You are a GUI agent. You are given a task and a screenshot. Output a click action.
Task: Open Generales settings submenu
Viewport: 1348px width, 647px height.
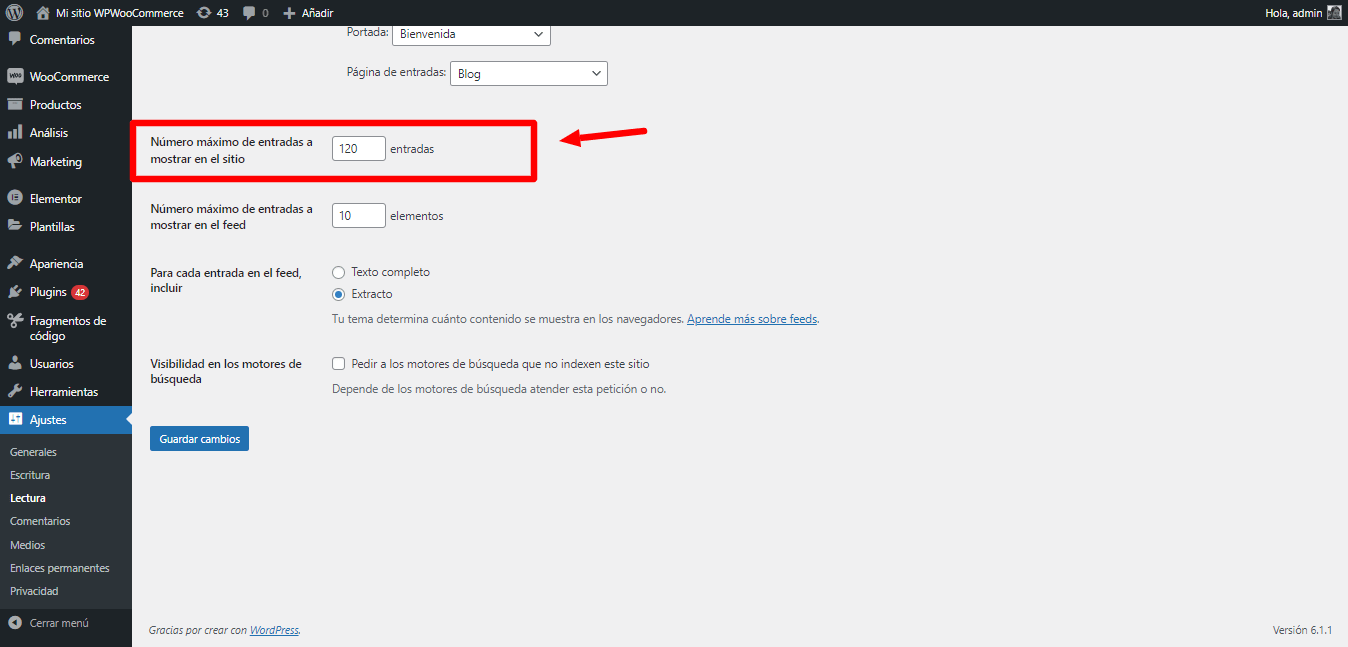[33, 452]
